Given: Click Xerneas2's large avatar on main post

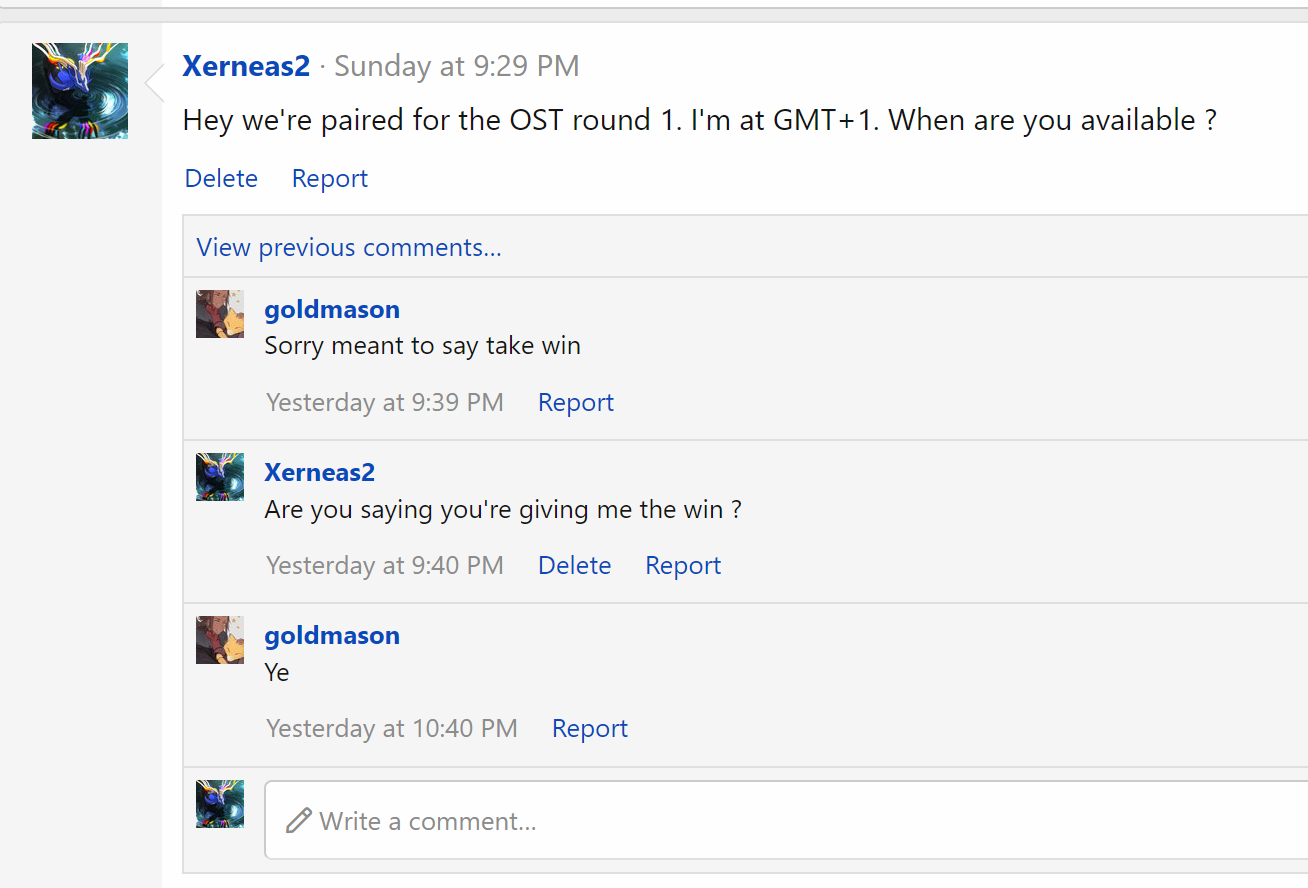Looking at the screenshot, I should (x=80, y=91).
